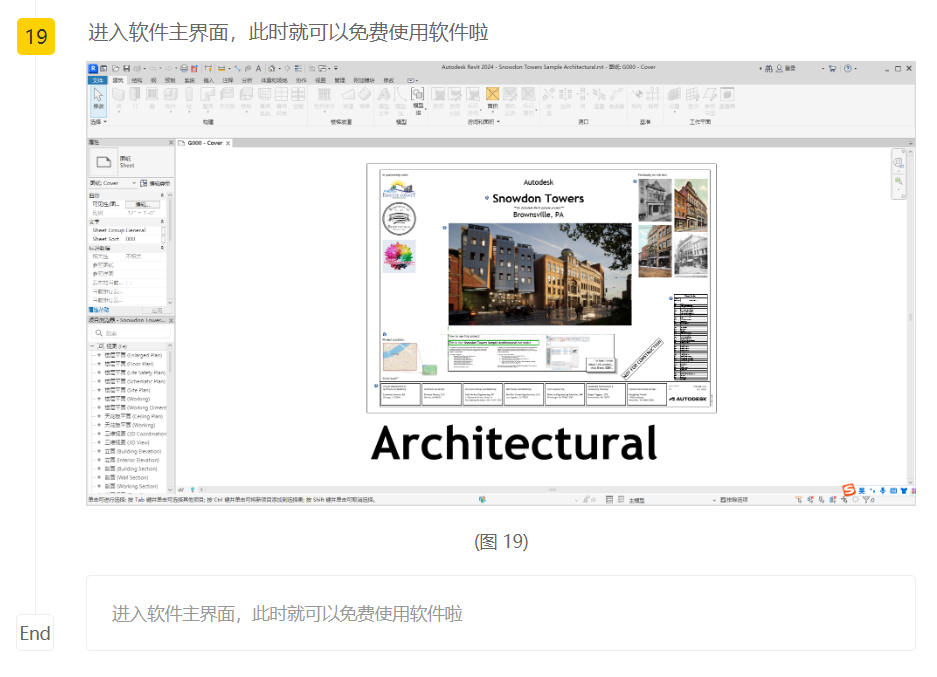Screen dimensions: 937x677
Task: Open the File menu tab
Action: point(97,79)
